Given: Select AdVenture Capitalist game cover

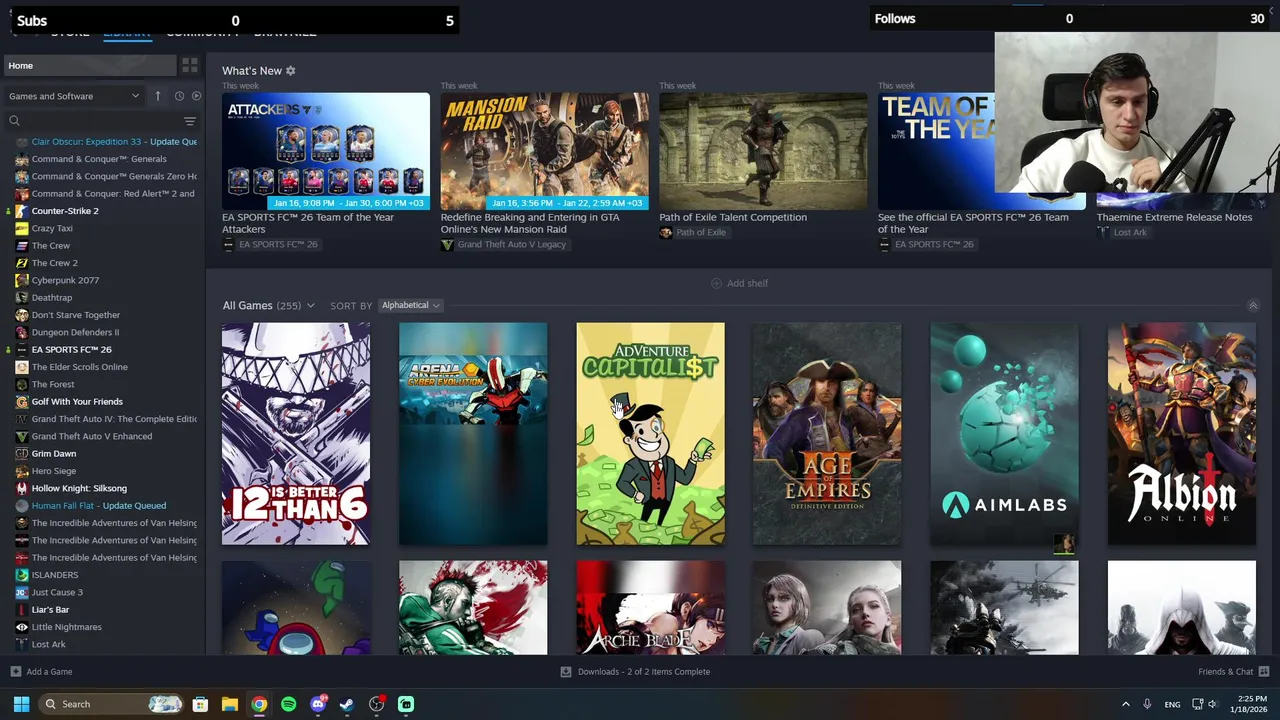Looking at the screenshot, I should (650, 434).
